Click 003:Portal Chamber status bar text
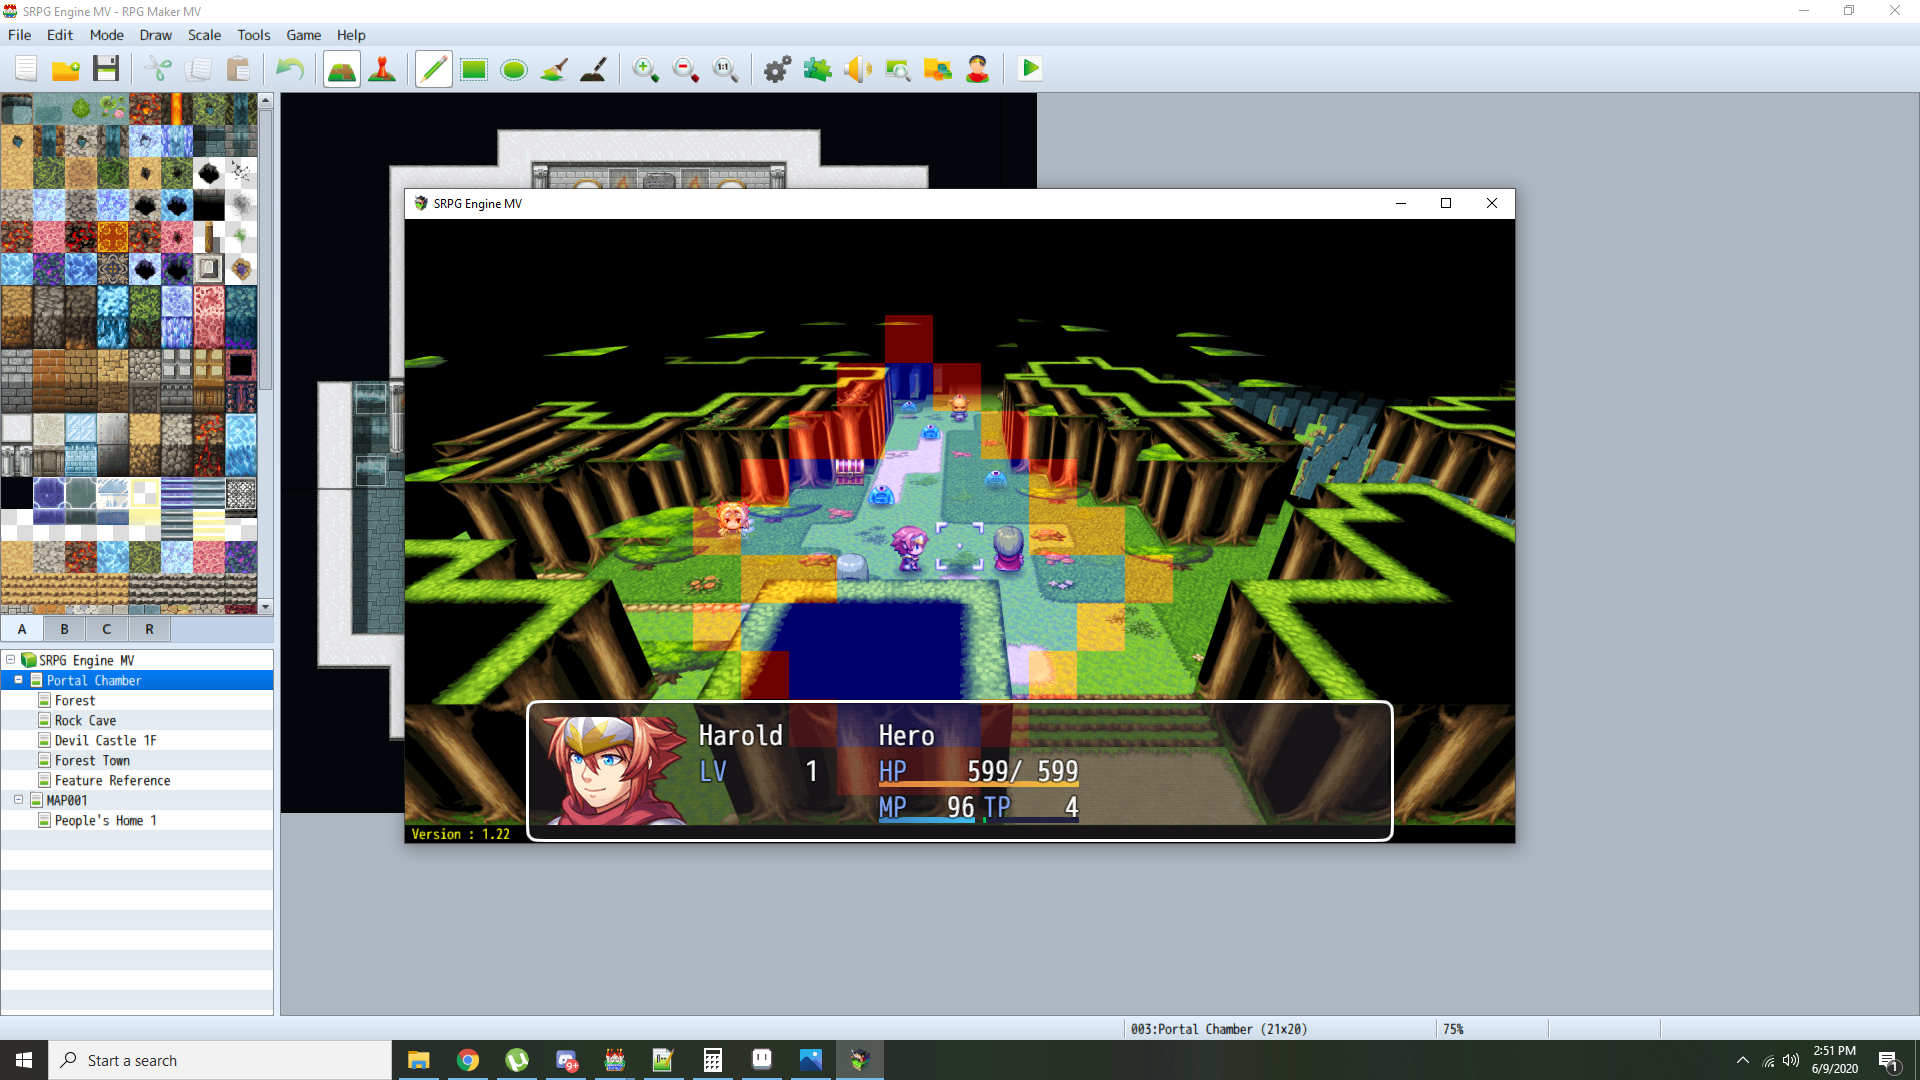The image size is (1920, 1080). coord(1219,1029)
